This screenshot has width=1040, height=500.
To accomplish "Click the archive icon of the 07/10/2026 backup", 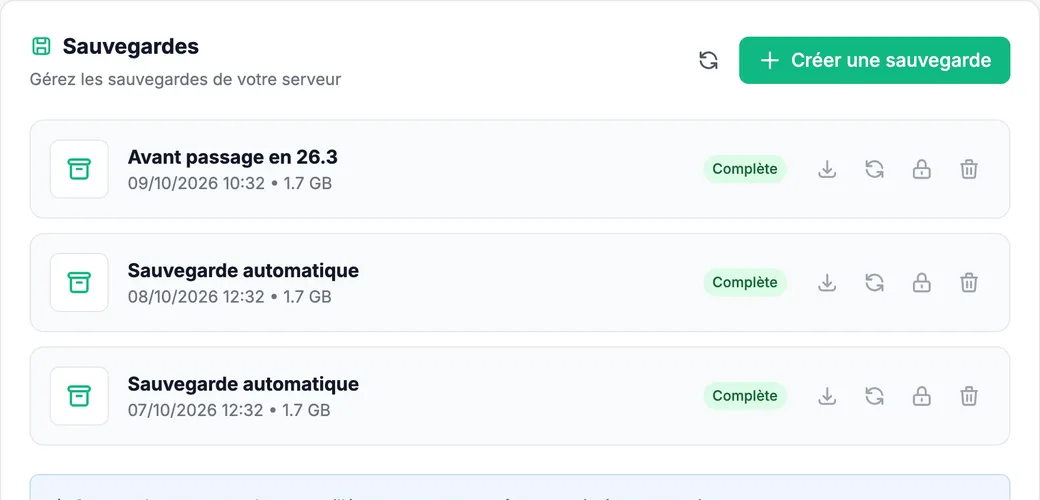I will [79, 396].
